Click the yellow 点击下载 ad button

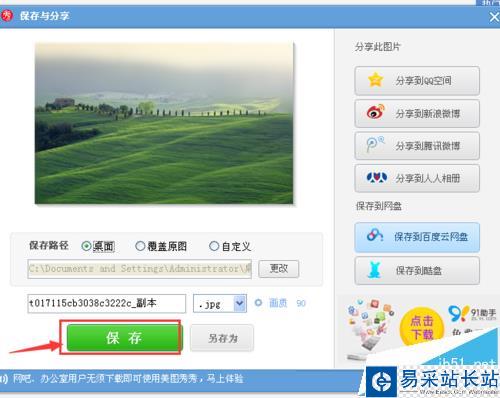422,327
